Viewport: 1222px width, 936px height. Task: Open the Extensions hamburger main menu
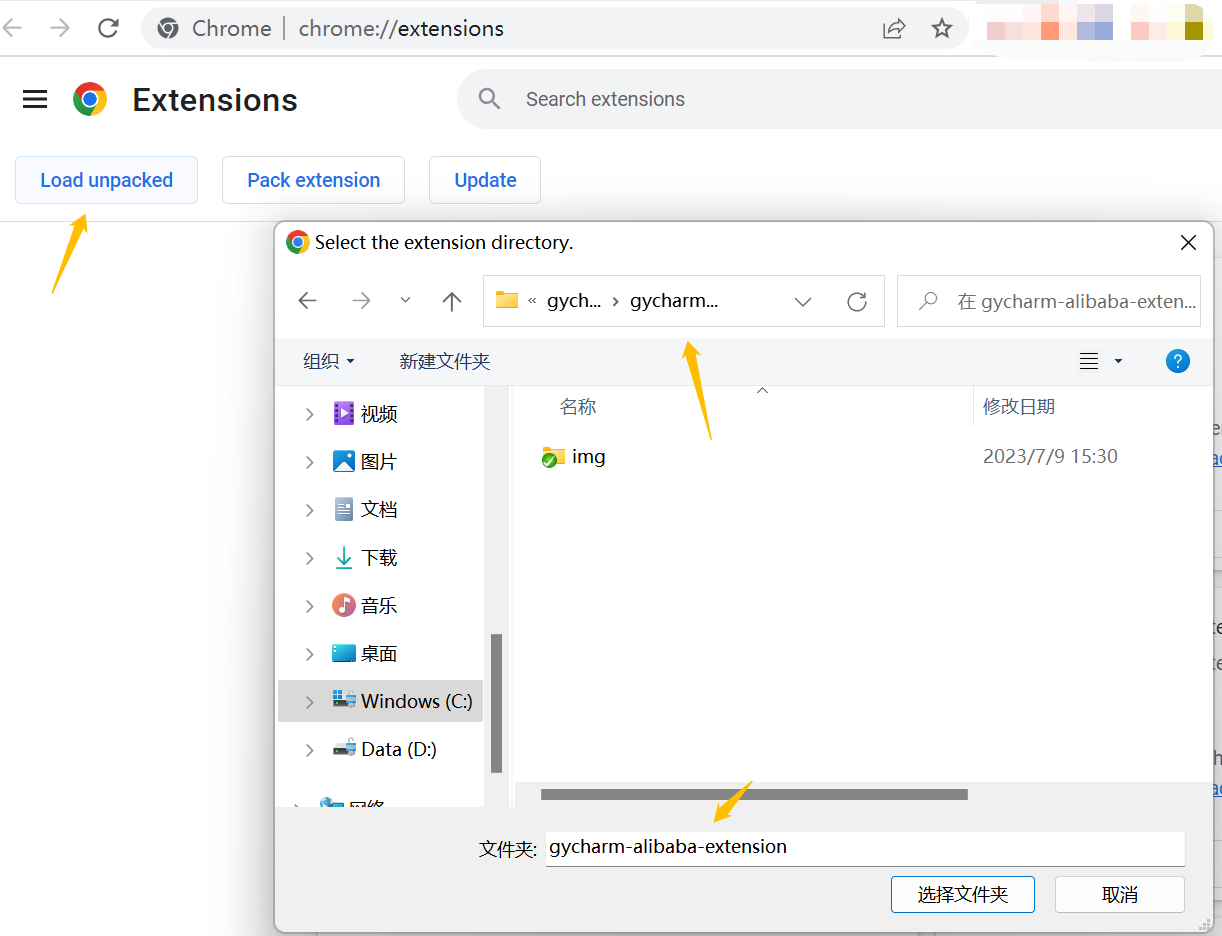click(x=35, y=99)
